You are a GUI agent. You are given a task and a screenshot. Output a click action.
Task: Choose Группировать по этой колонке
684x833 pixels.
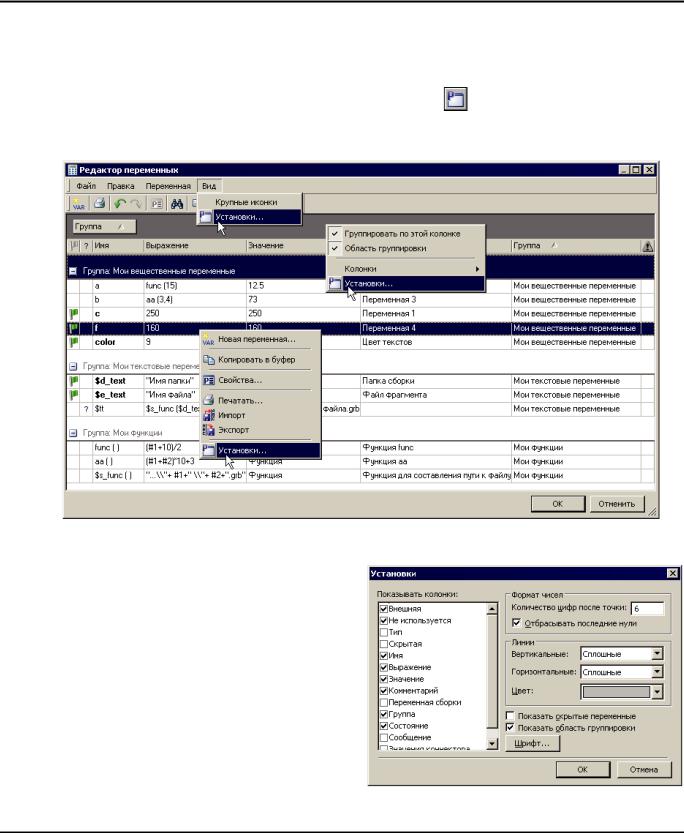[x=405, y=234]
